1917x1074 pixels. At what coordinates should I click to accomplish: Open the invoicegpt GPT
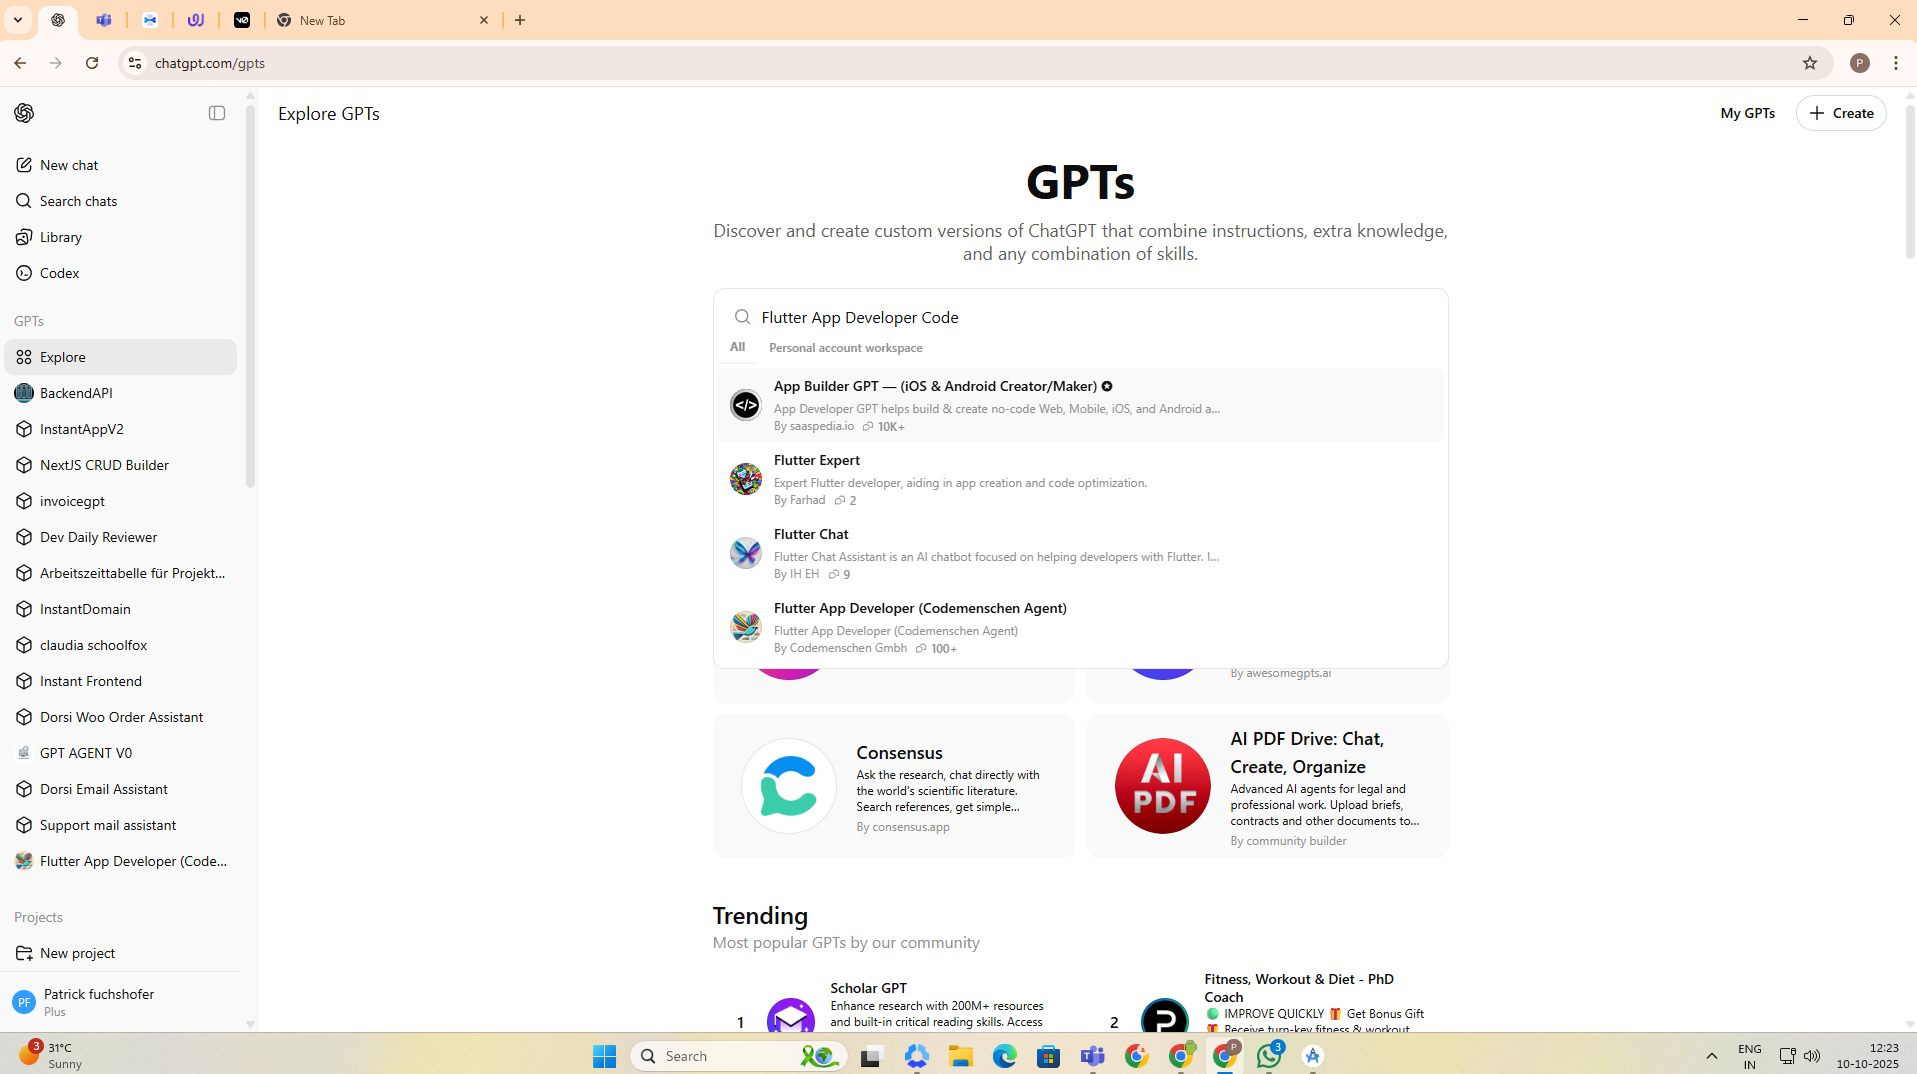(x=120, y=501)
